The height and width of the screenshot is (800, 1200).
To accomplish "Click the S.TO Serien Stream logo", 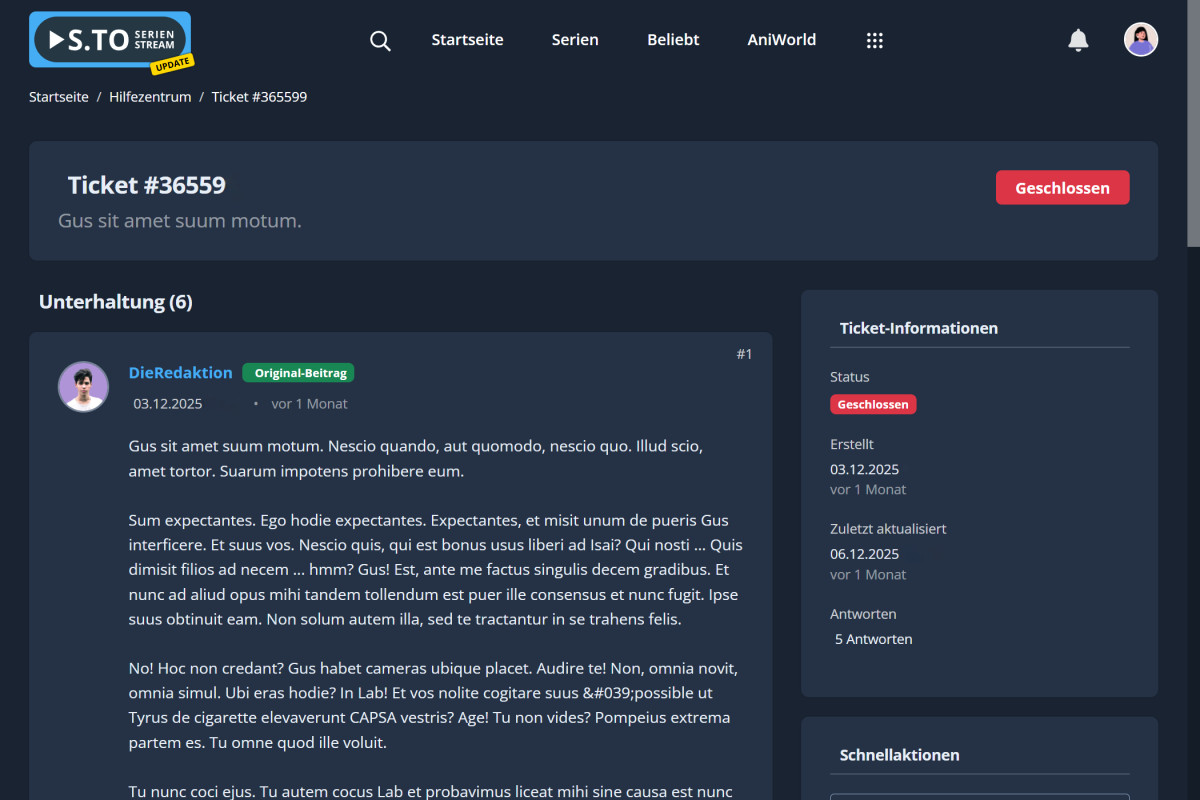I will tap(108, 41).
